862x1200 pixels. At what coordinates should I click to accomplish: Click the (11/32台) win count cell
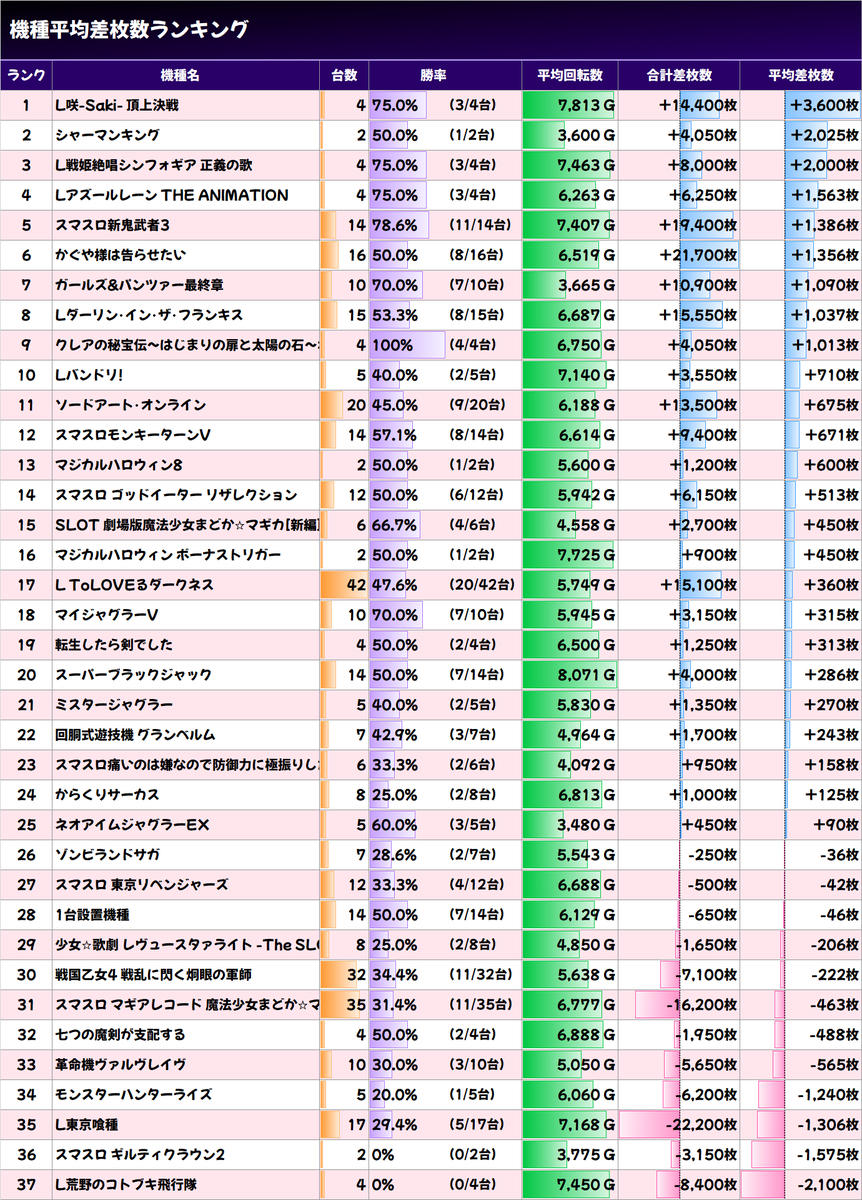click(x=482, y=975)
